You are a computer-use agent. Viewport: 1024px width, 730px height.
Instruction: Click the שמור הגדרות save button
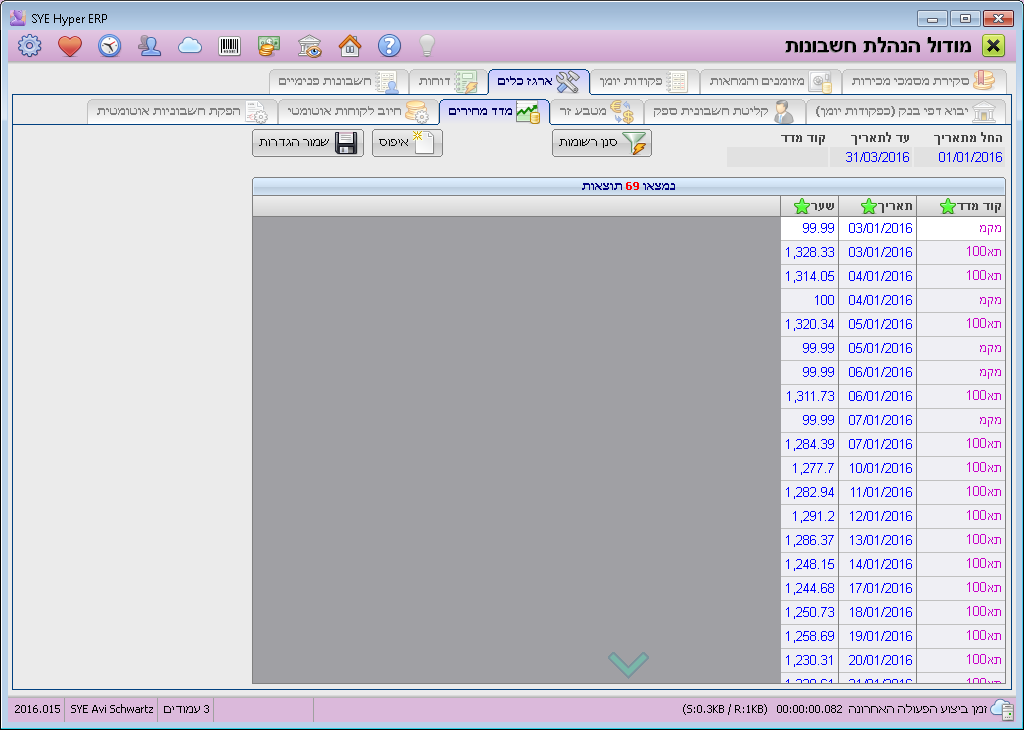coord(308,143)
